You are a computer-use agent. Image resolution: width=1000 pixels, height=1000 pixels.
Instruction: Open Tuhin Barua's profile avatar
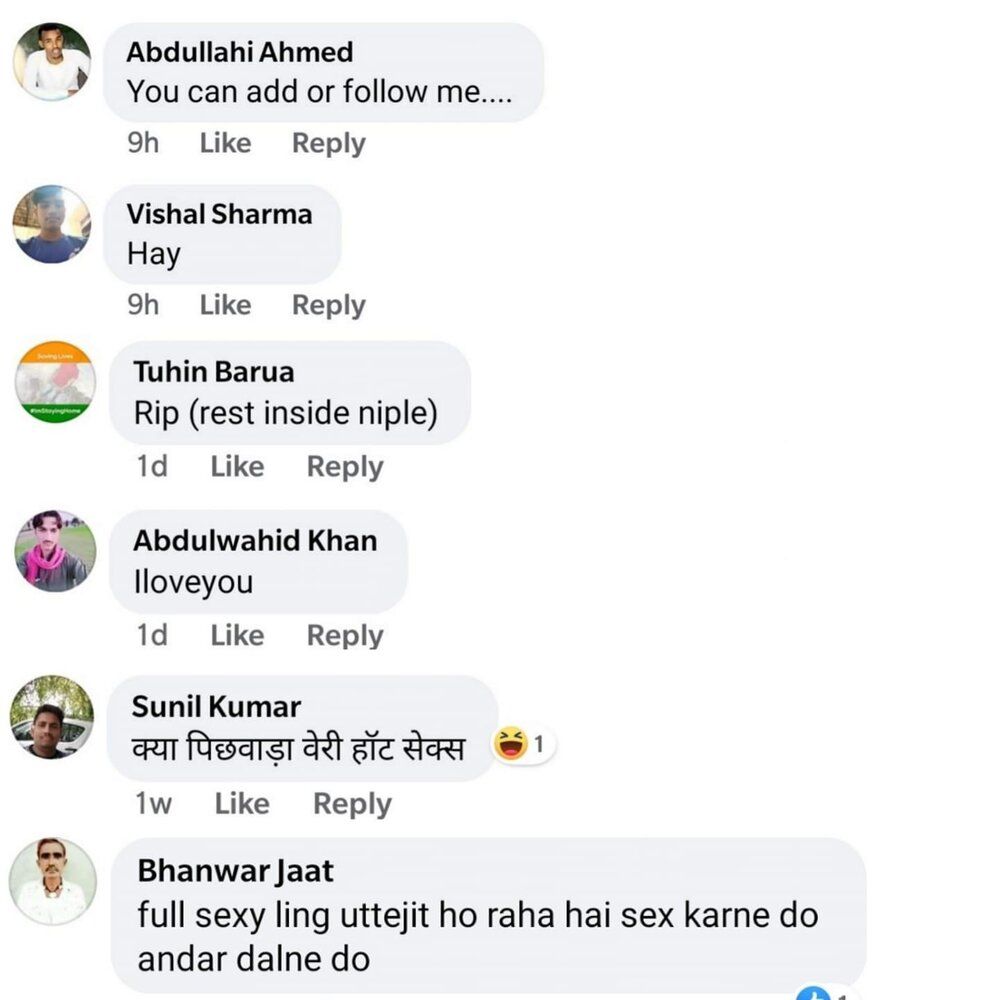(x=55, y=381)
